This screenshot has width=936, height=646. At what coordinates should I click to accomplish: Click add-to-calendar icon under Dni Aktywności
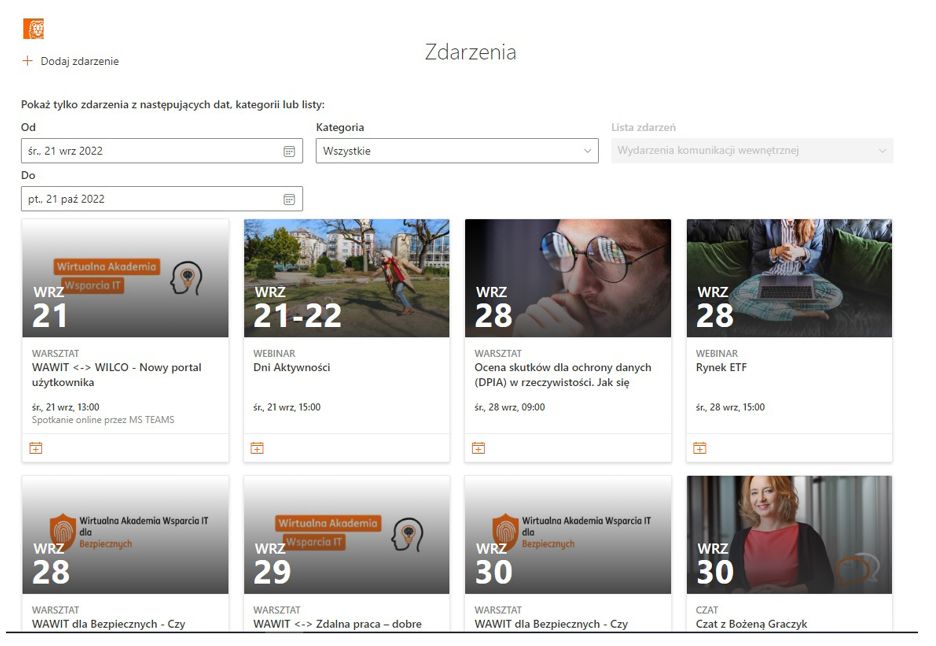[x=257, y=448]
